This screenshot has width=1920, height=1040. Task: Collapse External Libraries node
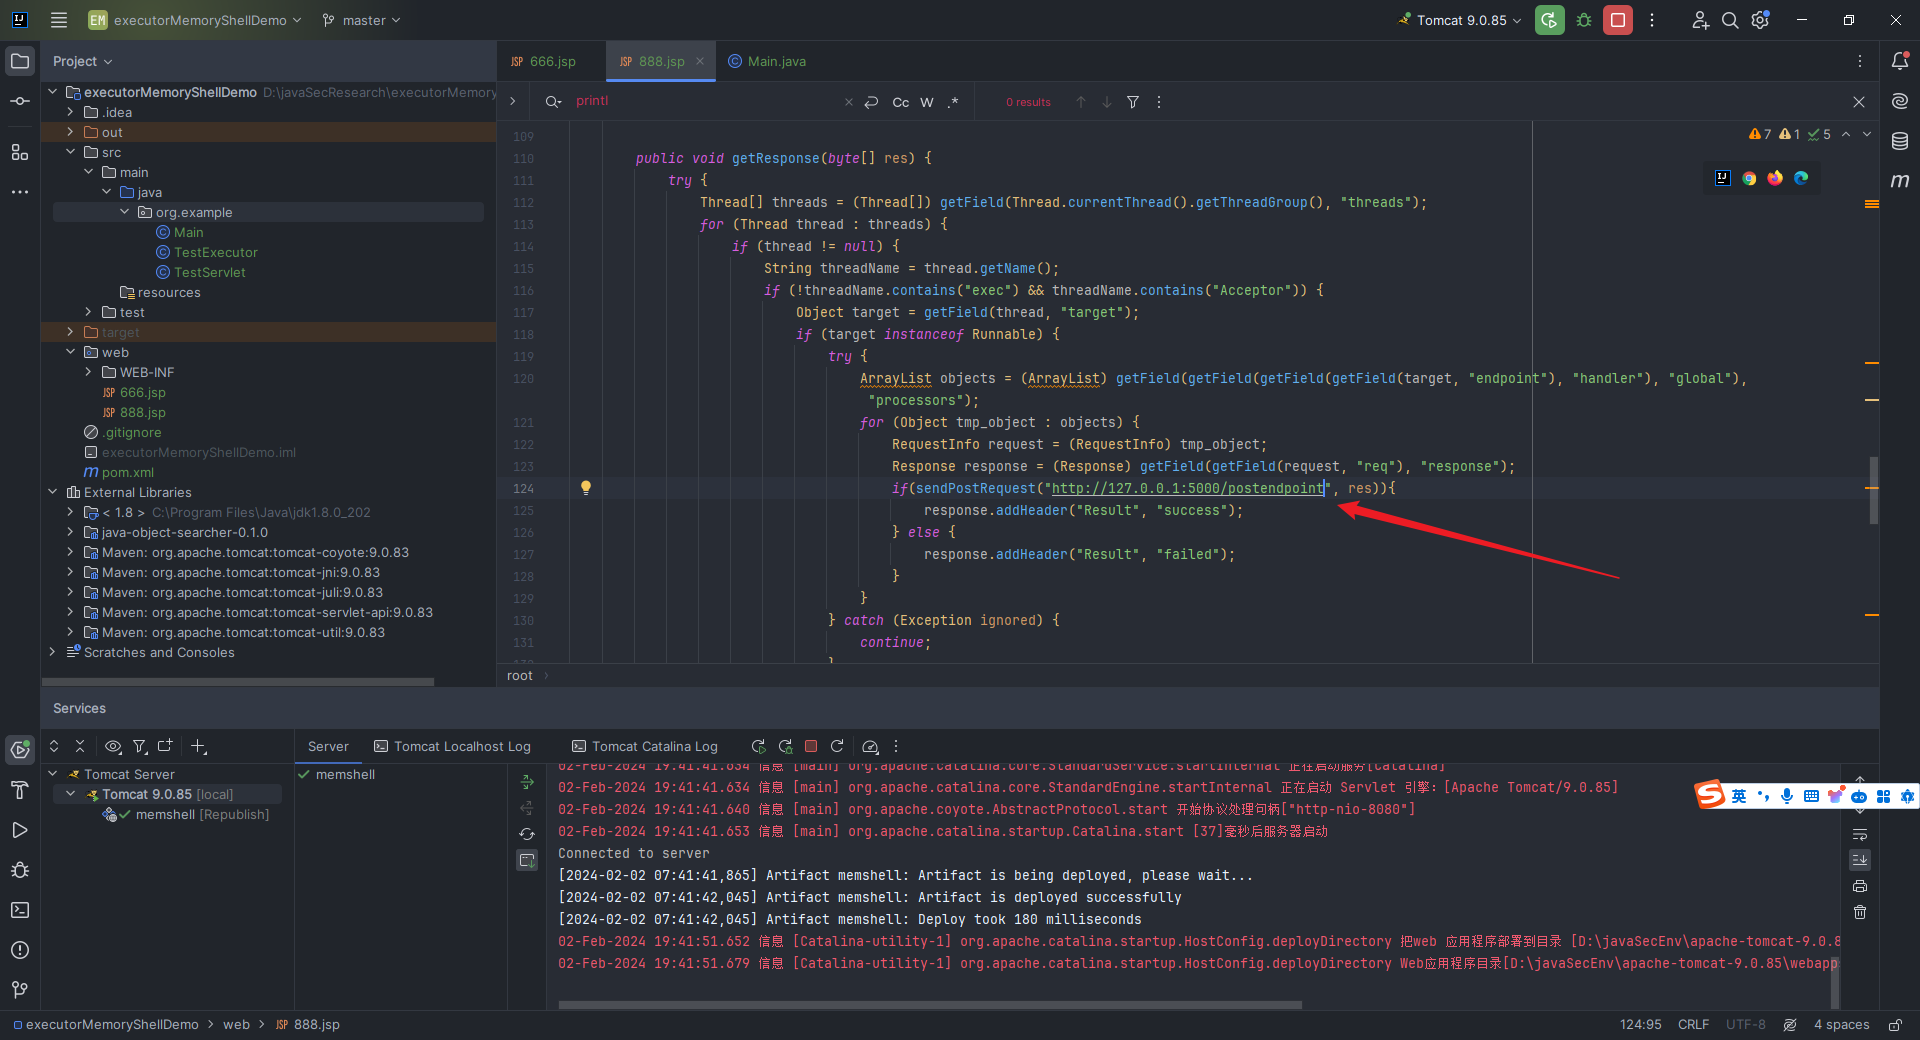pos(52,492)
